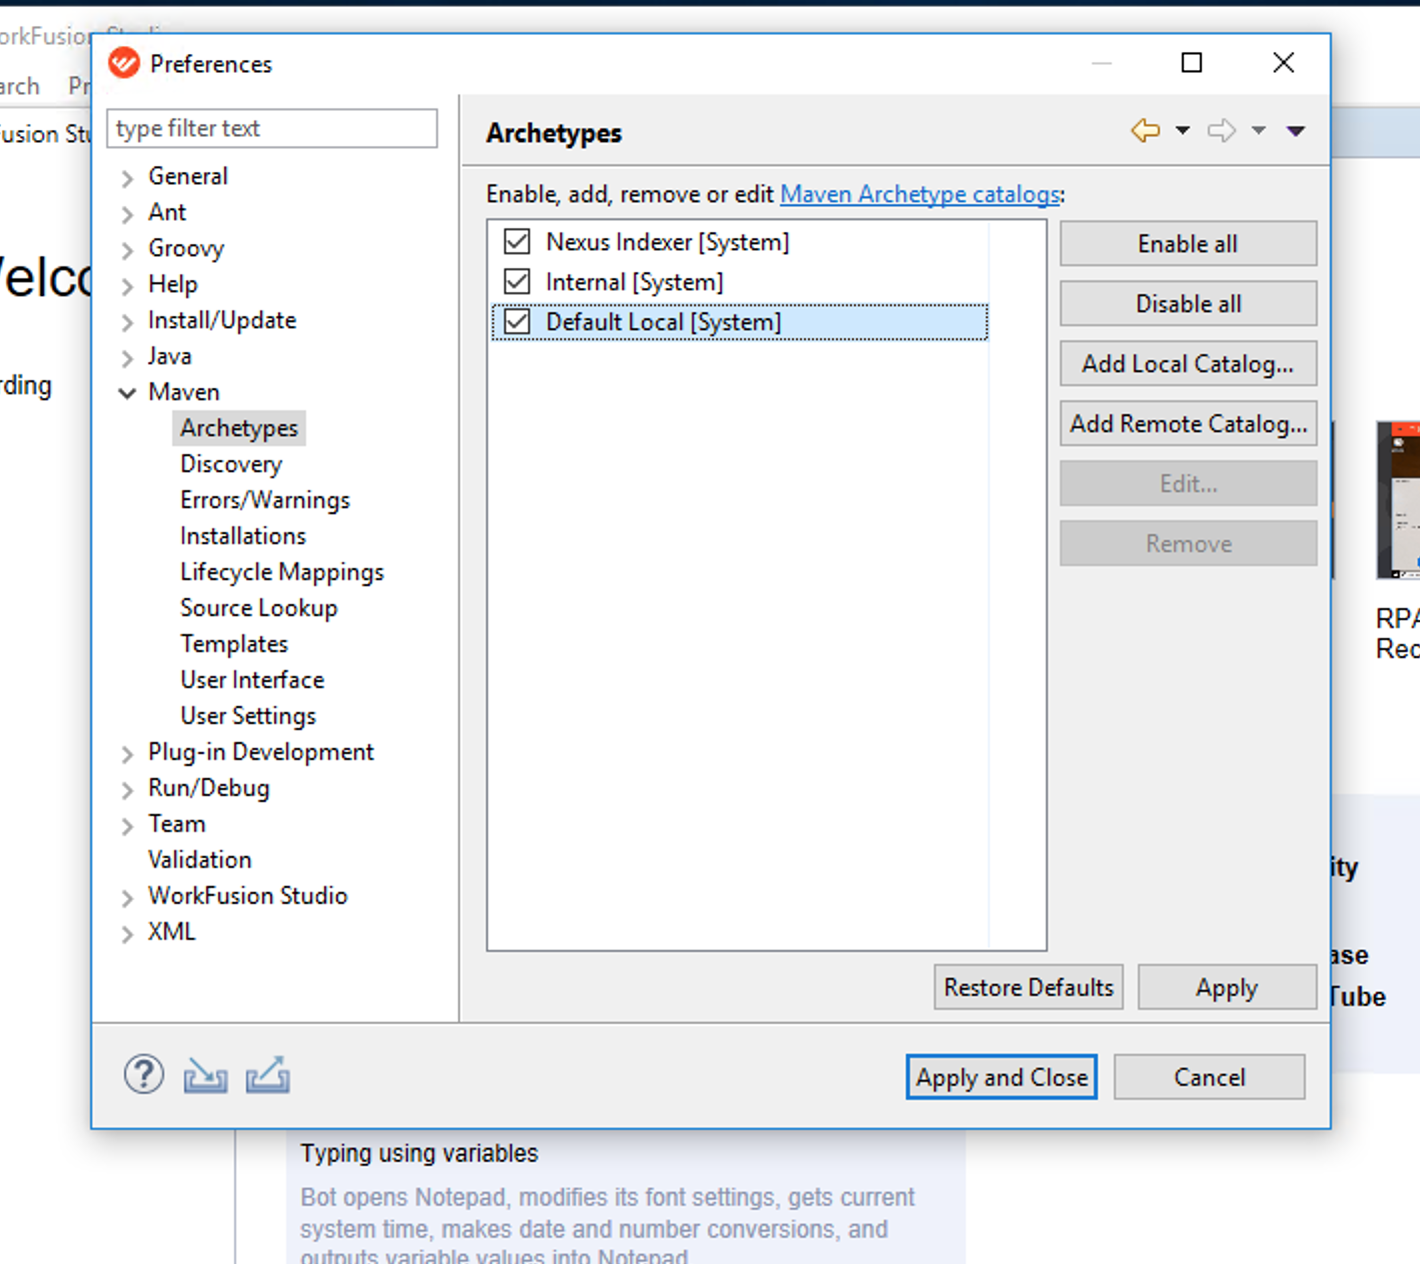Focus the type filter text field
This screenshot has height=1264, width=1420.
(x=272, y=129)
